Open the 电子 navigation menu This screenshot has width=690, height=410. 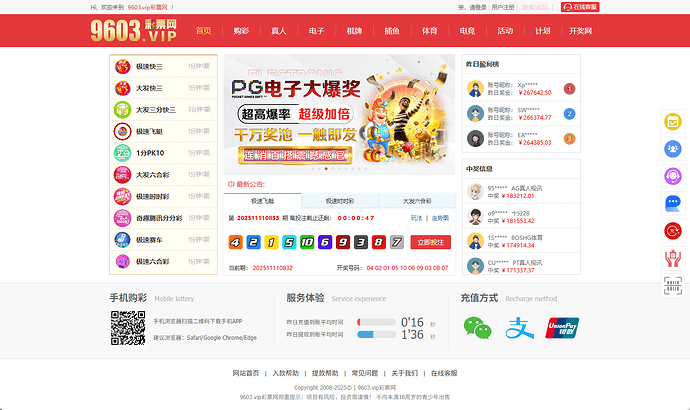click(316, 31)
